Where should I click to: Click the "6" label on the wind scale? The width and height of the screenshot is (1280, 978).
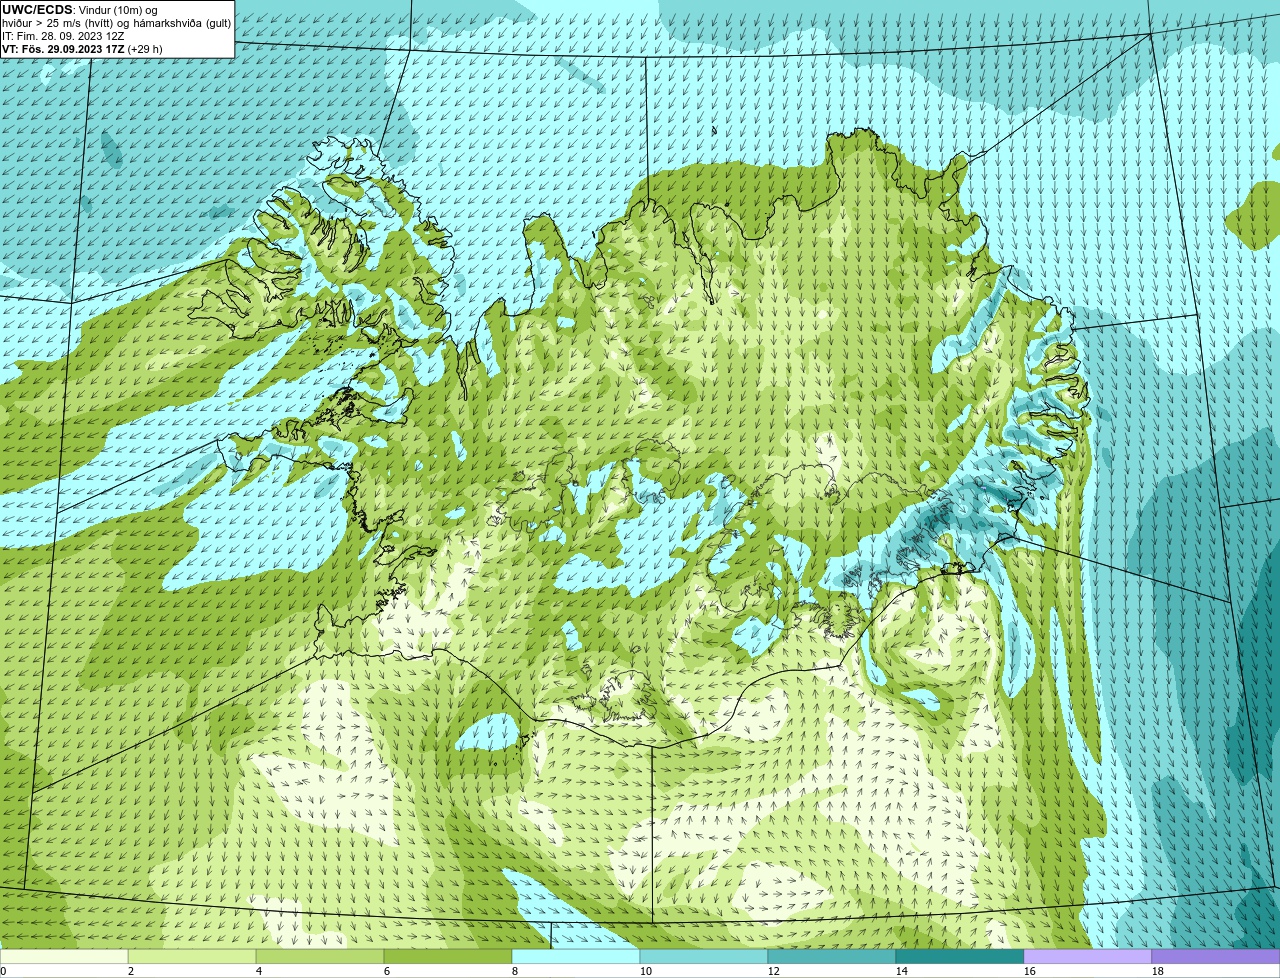click(x=387, y=971)
